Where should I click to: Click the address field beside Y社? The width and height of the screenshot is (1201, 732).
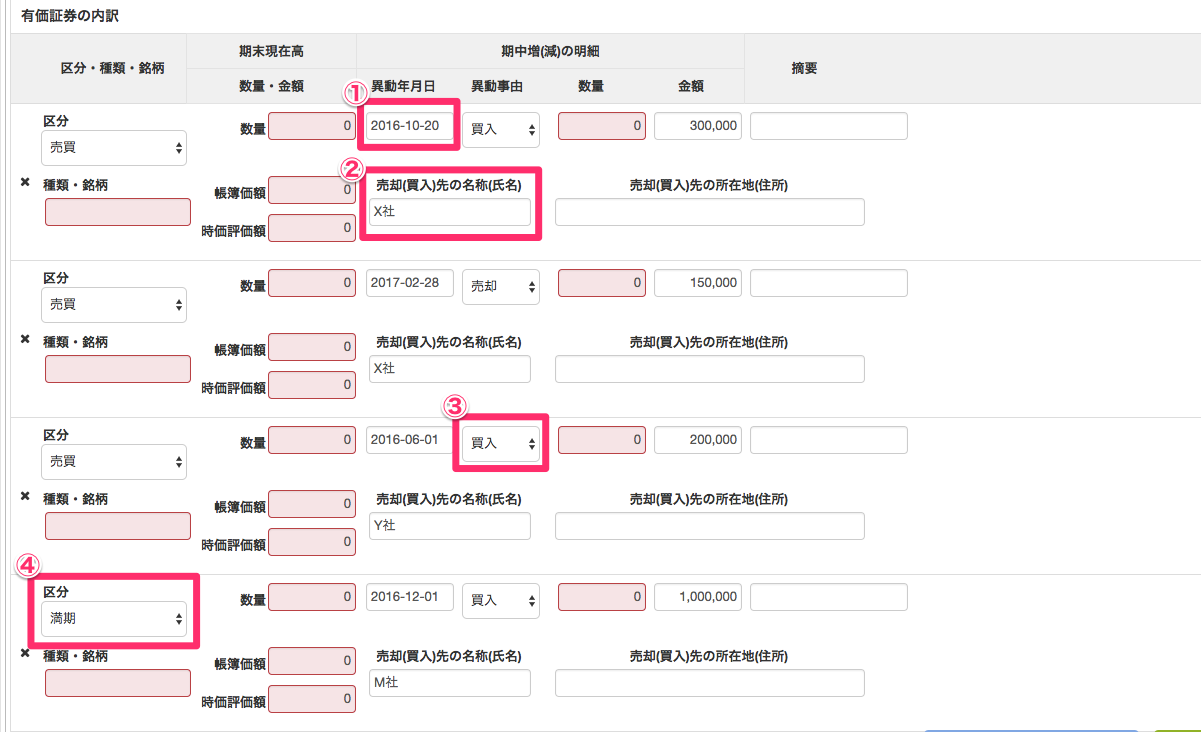pos(710,526)
